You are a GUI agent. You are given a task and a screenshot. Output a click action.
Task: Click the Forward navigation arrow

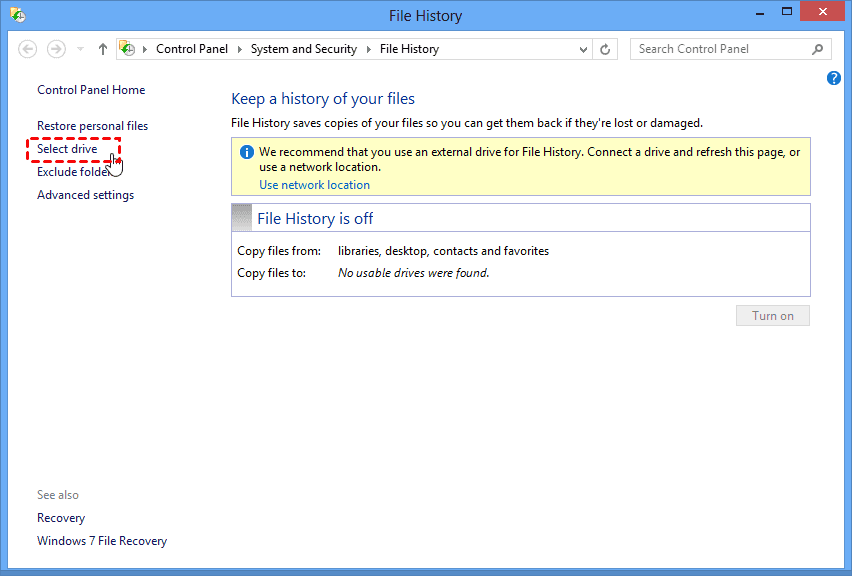56,49
